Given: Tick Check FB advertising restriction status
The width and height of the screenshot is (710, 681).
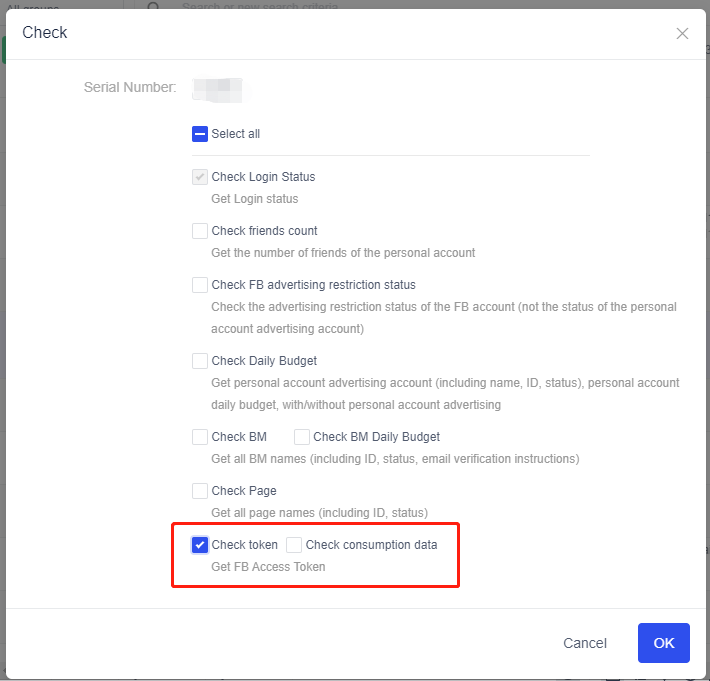Looking at the screenshot, I should tap(200, 285).
